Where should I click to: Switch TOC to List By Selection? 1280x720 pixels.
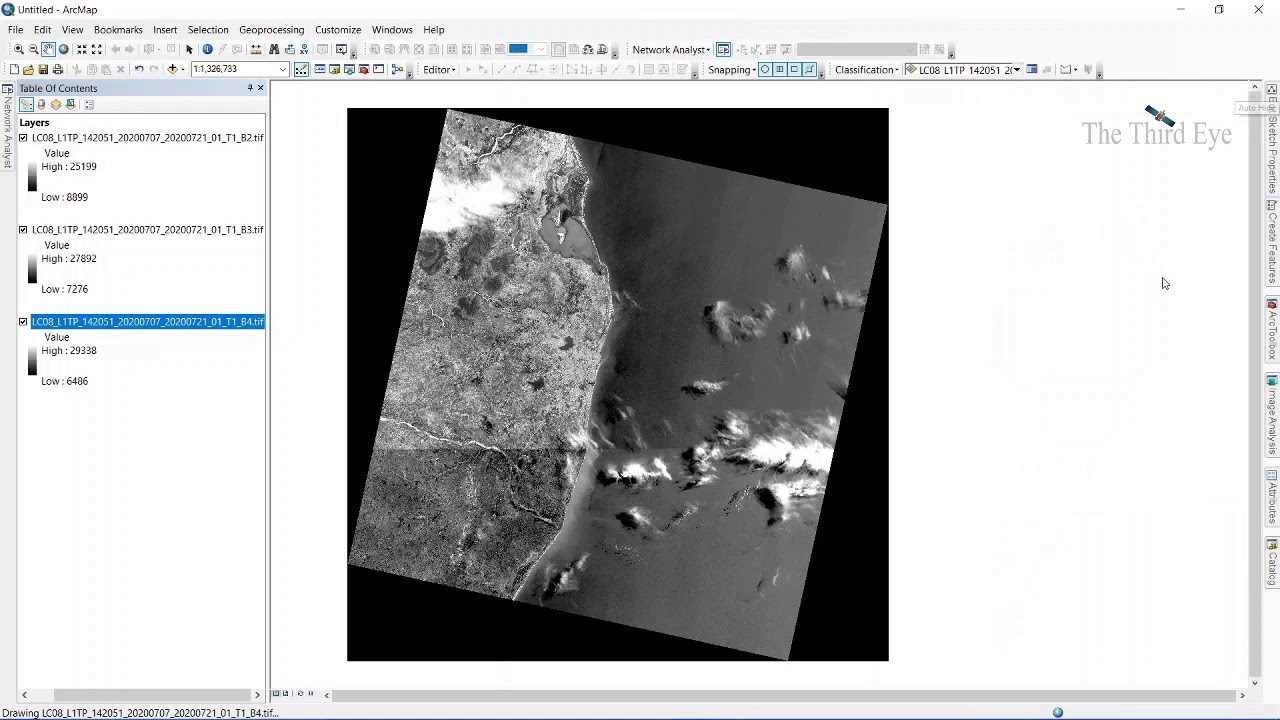[x=70, y=104]
